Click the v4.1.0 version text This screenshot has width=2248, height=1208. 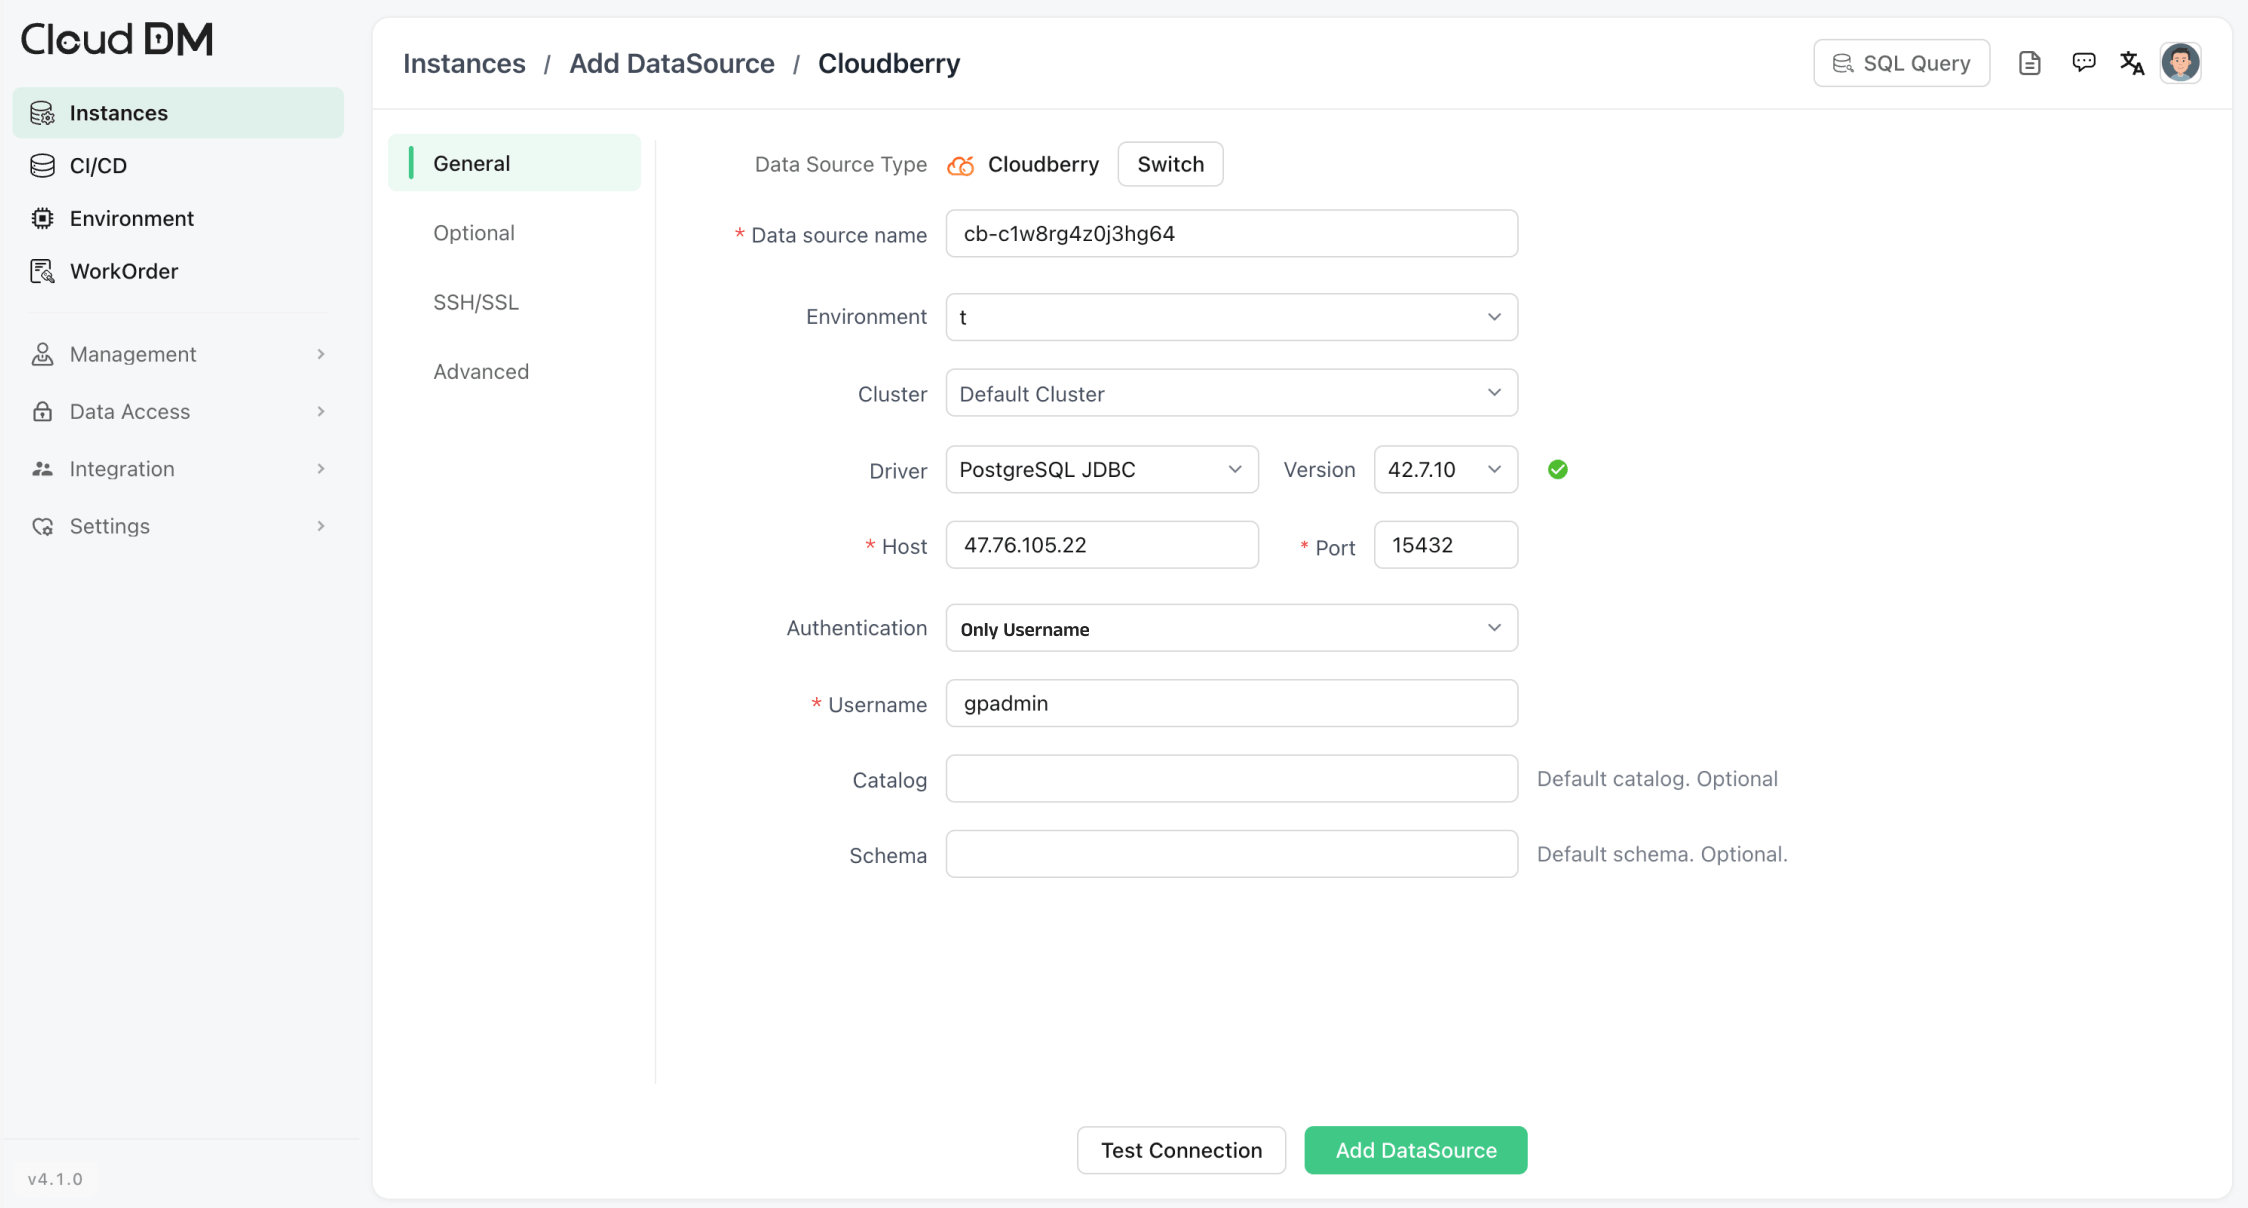(55, 1179)
